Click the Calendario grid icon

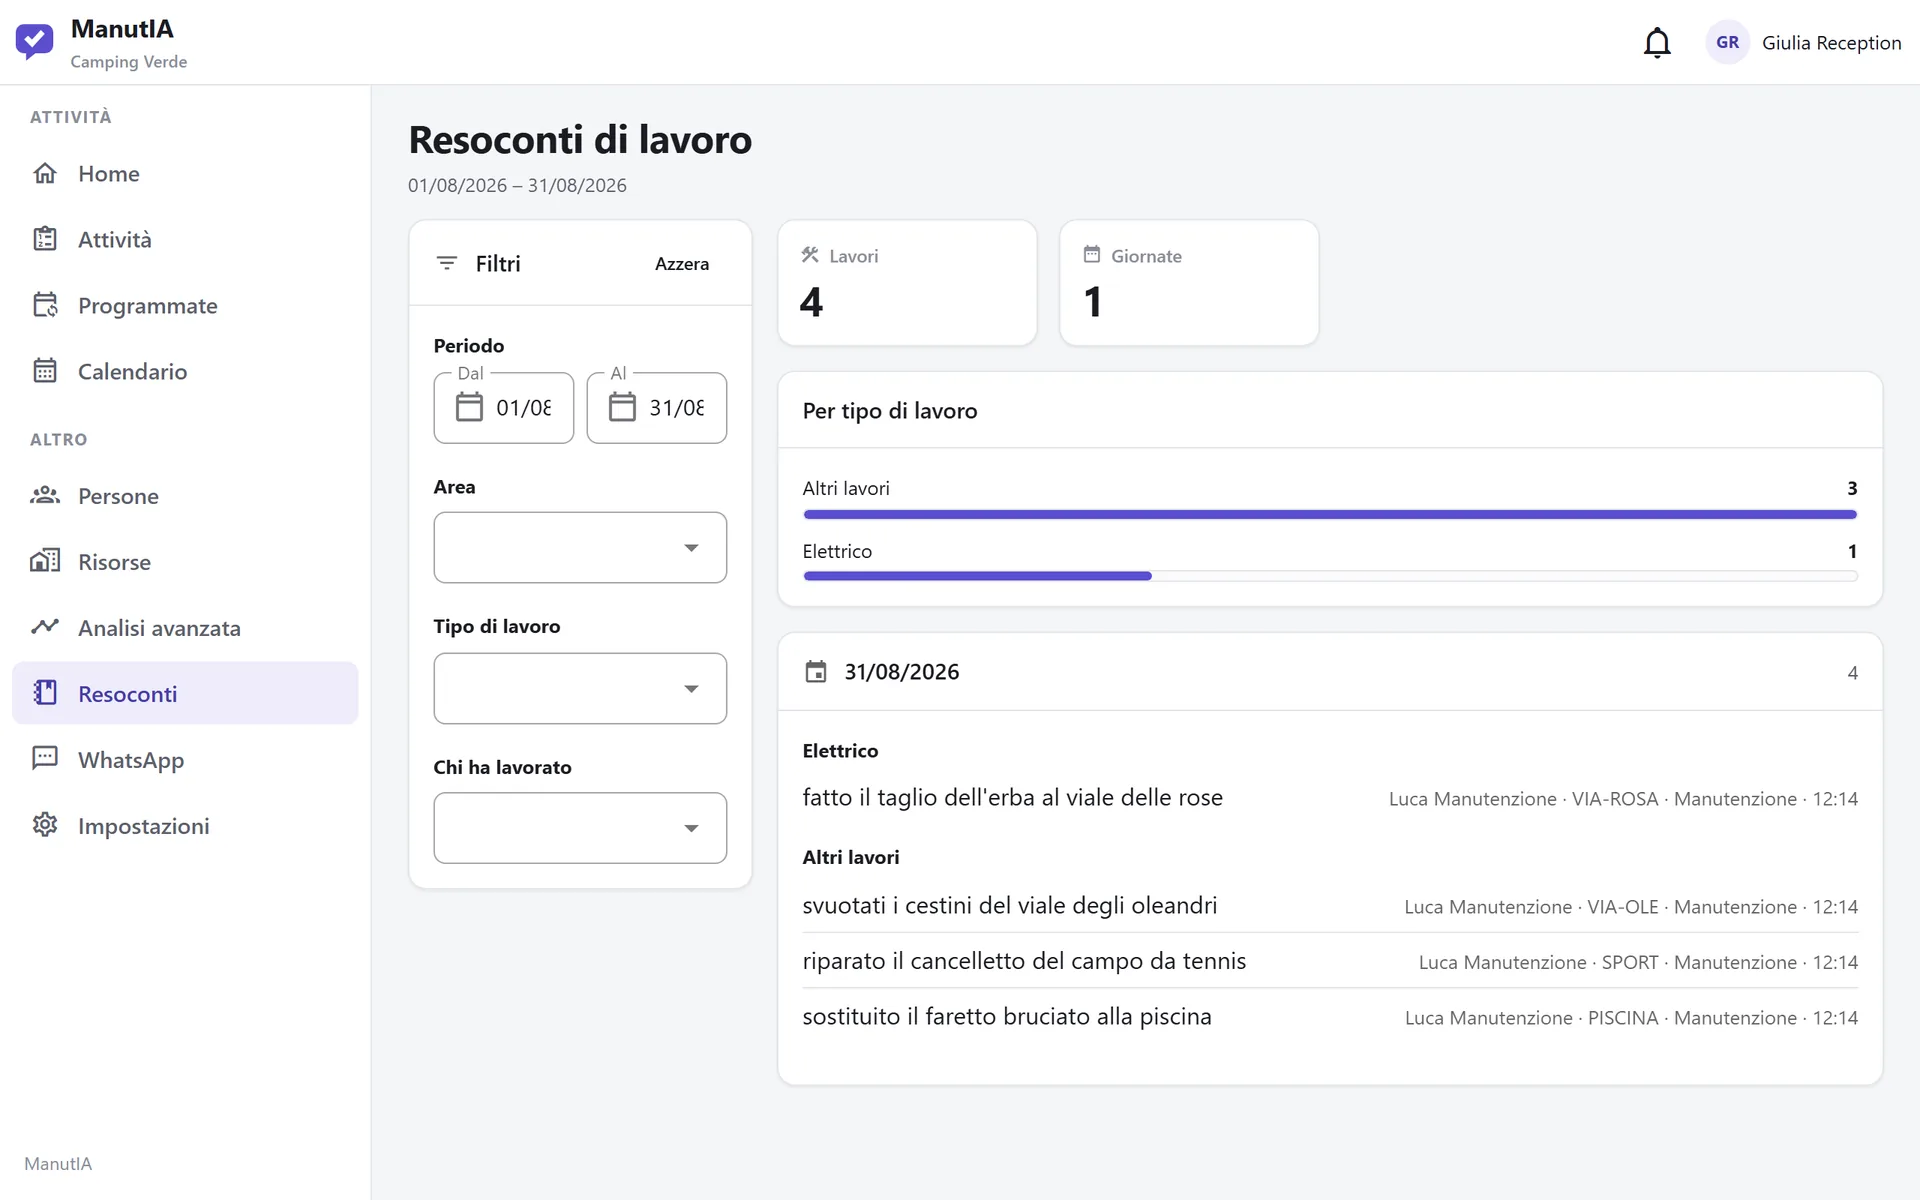pos(45,371)
